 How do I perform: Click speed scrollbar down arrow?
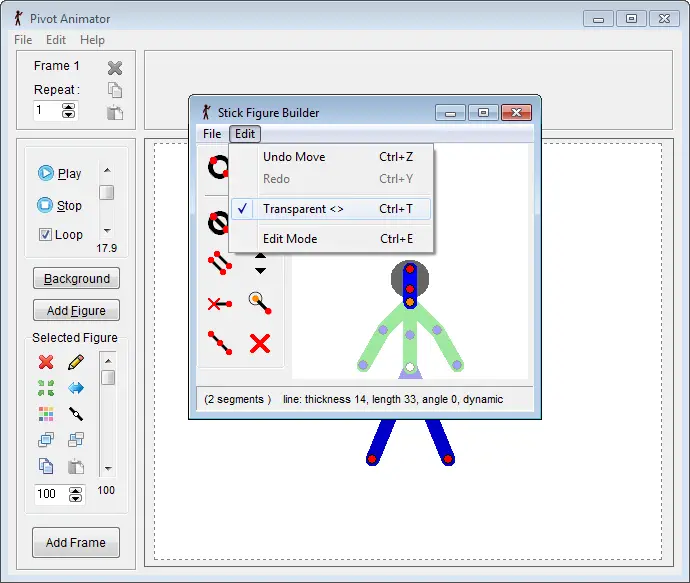107,231
